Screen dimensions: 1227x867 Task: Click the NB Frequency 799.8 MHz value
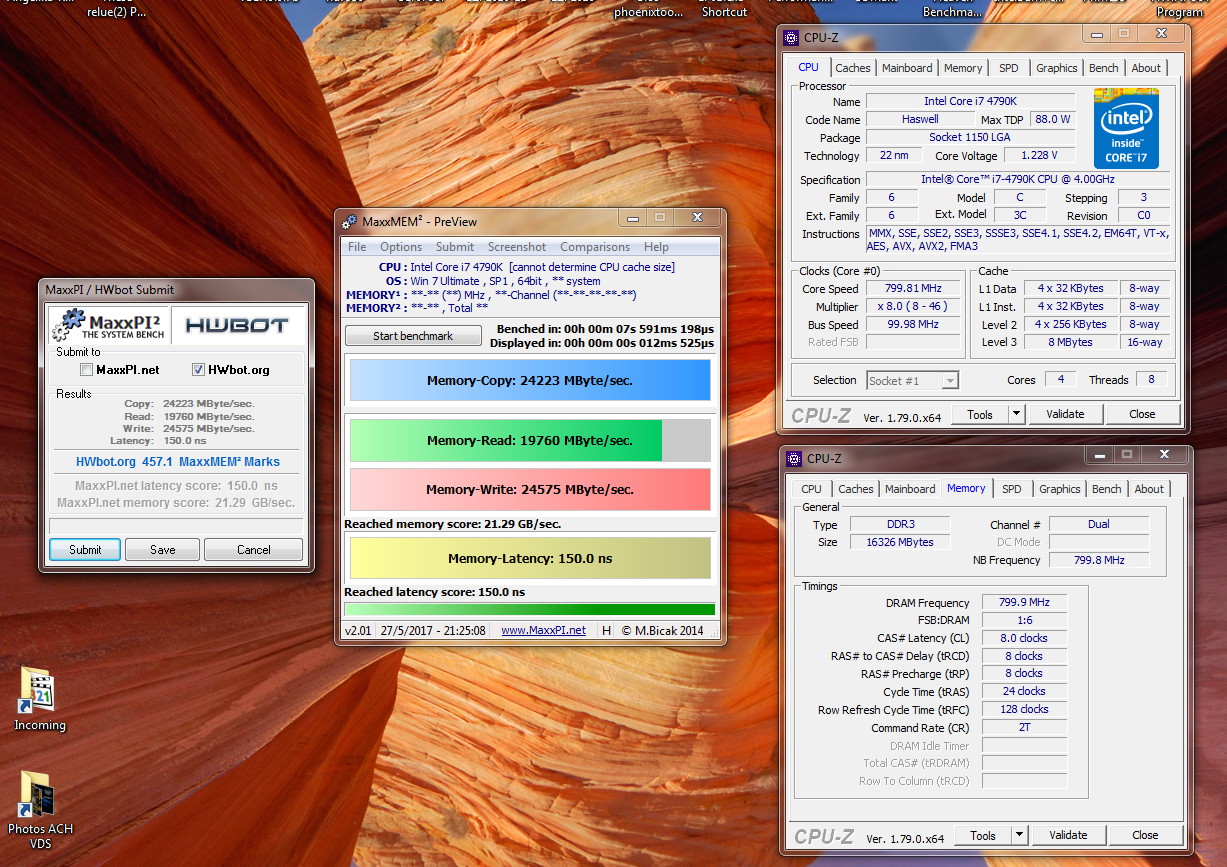pyautogui.click(x=1099, y=560)
